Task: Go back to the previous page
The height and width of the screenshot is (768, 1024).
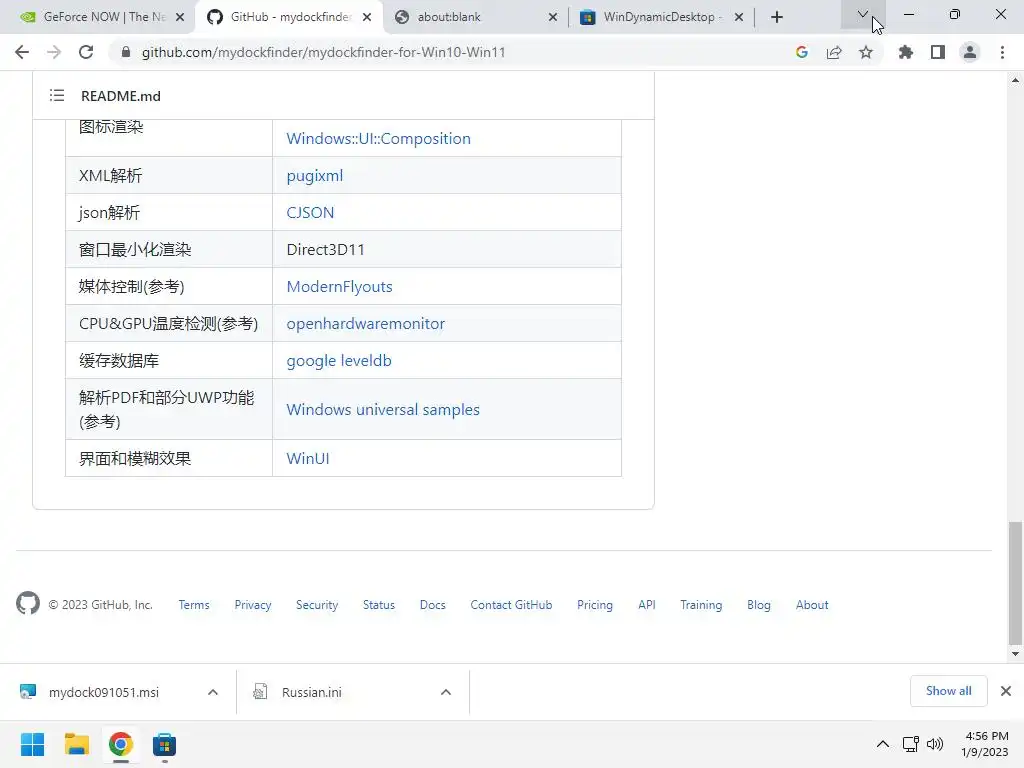Action: (x=22, y=52)
